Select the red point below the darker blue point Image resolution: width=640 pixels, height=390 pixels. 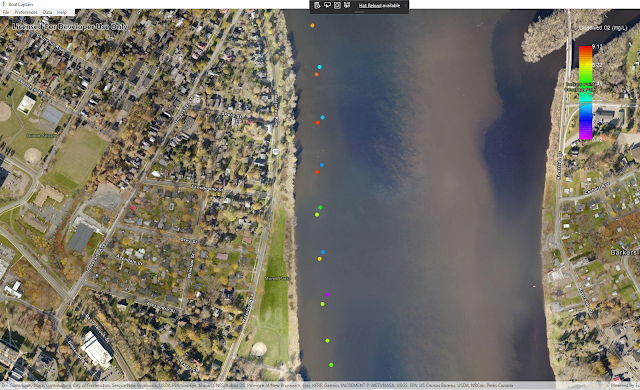(x=317, y=172)
